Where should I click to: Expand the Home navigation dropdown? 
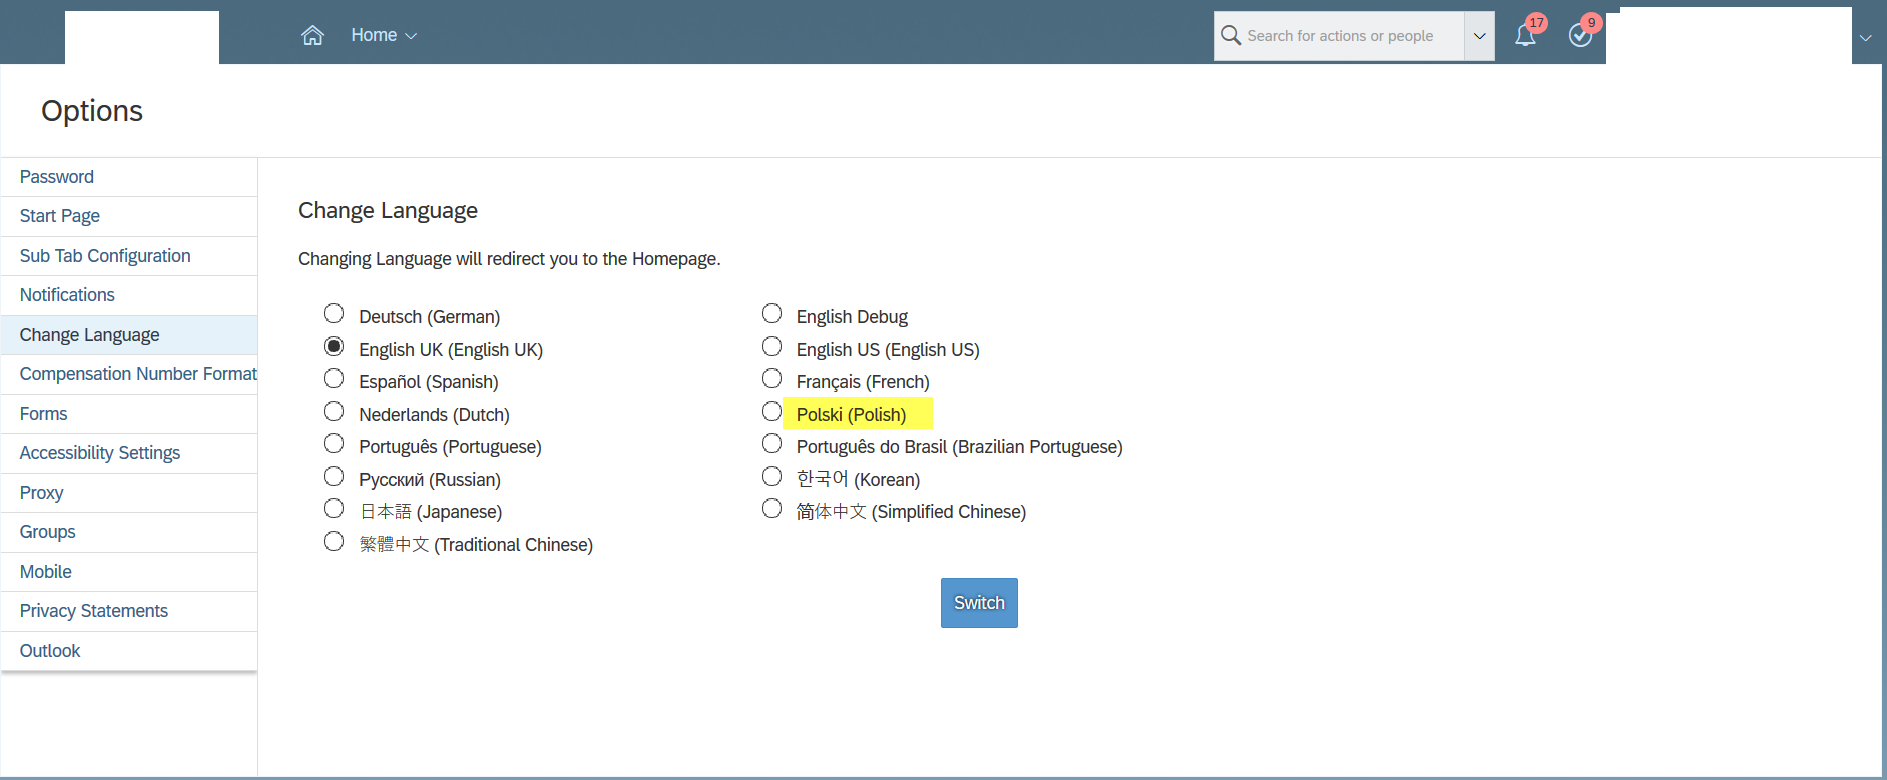(x=384, y=35)
